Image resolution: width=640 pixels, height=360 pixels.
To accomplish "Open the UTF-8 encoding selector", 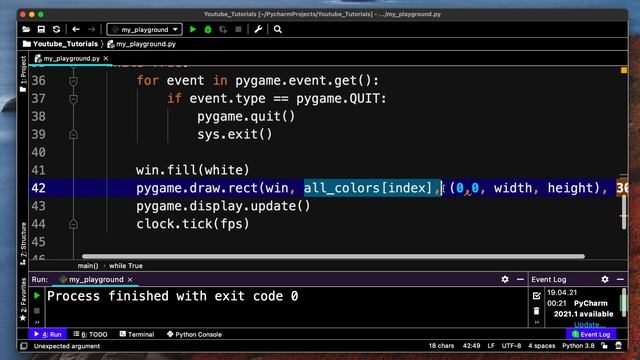I will pyautogui.click(x=511, y=346).
